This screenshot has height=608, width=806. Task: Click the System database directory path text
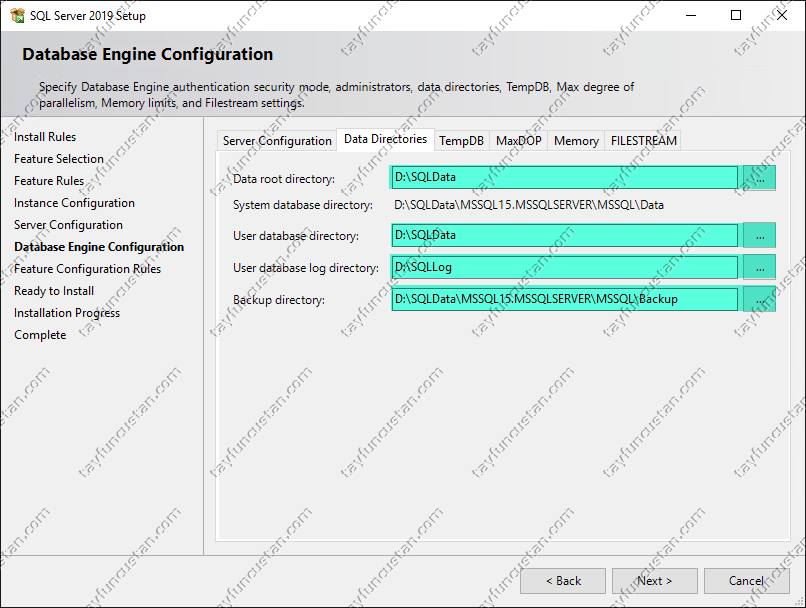(529, 205)
